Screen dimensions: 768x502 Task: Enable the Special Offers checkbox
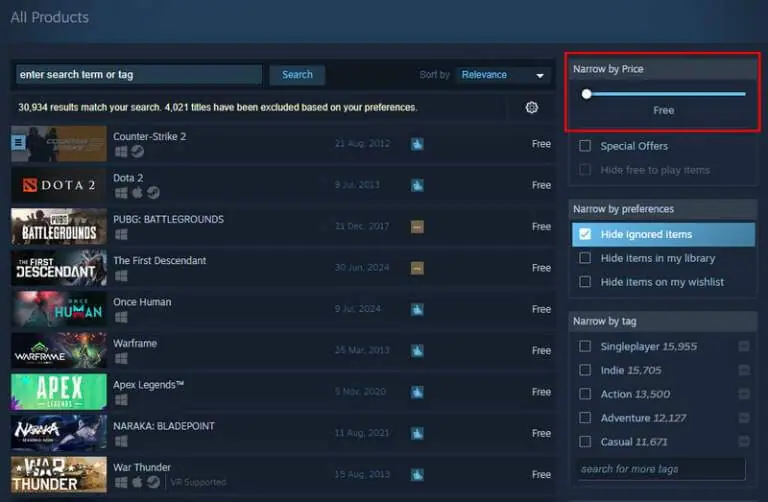point(585,146)
